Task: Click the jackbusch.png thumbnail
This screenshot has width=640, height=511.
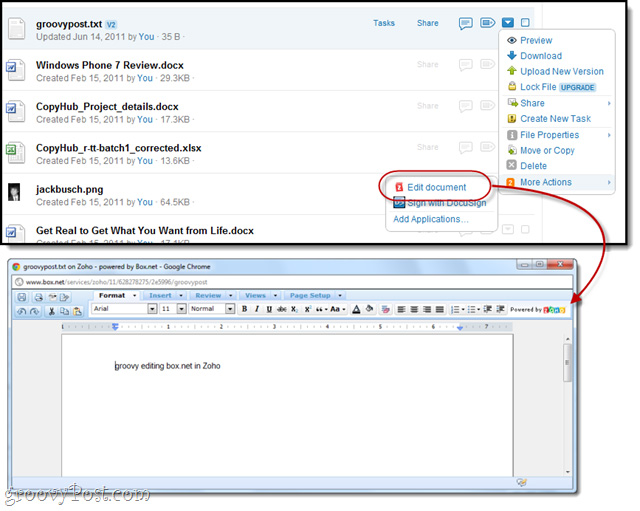Action: tap(14, 192)
